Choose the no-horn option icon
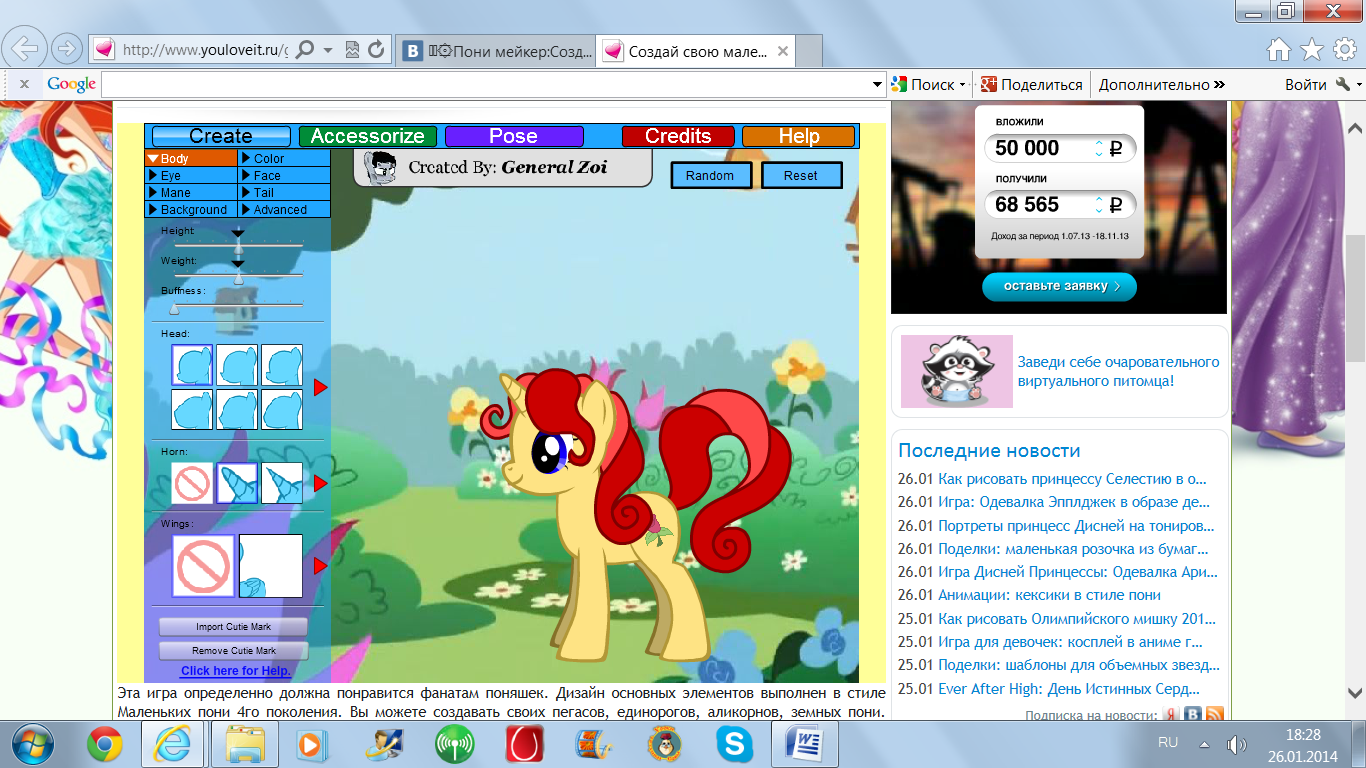This screenshot has height=768, width=1366. click(191, 483)
